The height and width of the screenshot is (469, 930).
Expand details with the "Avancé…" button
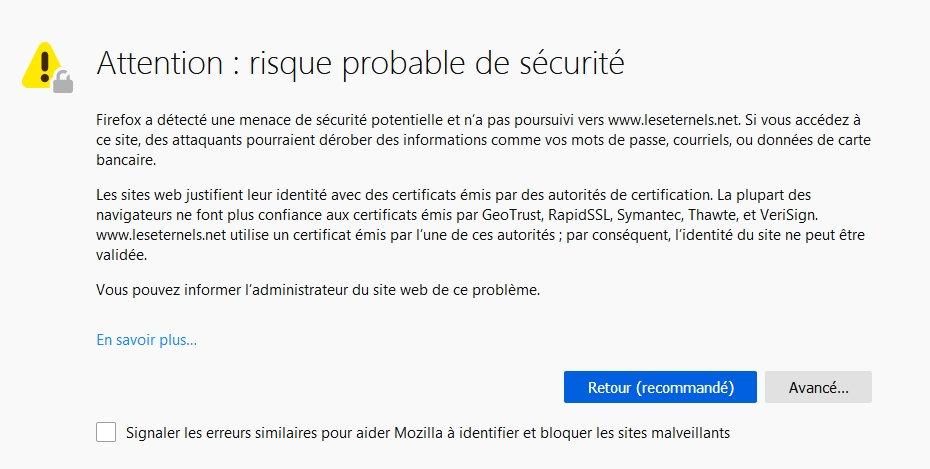[x=818, y=387]
